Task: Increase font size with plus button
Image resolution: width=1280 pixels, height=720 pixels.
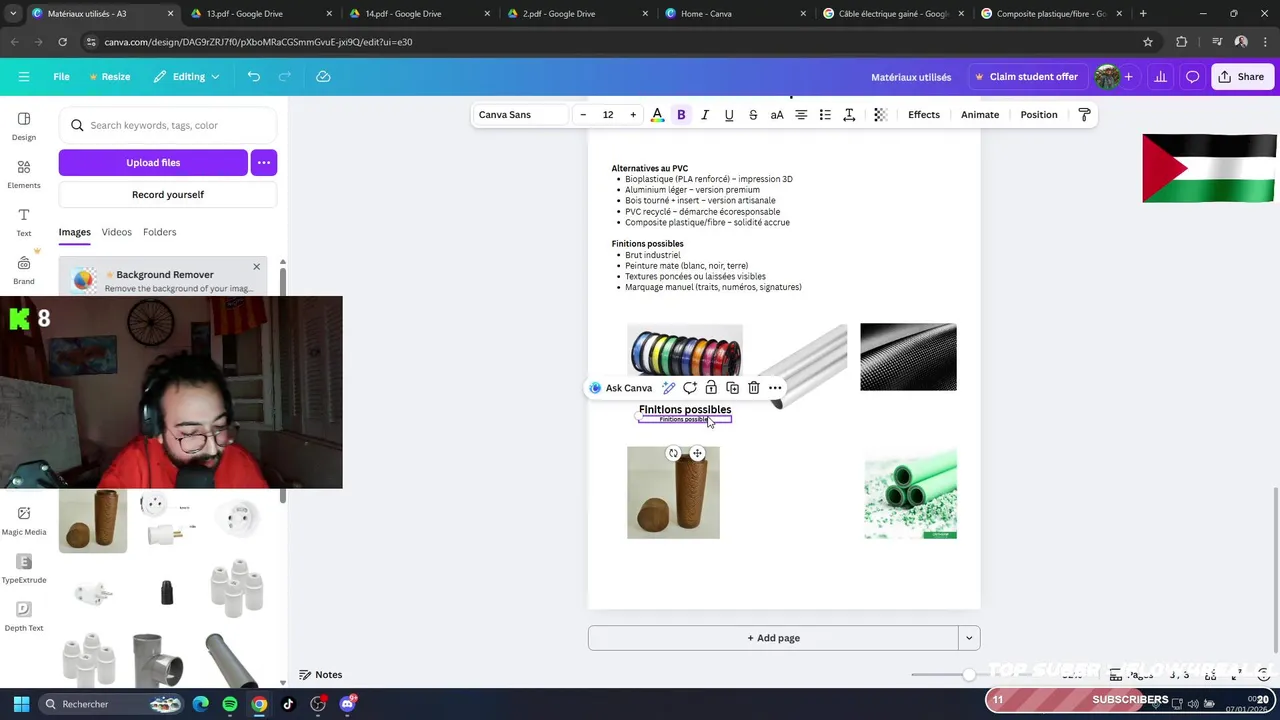Action: [633, 115]
